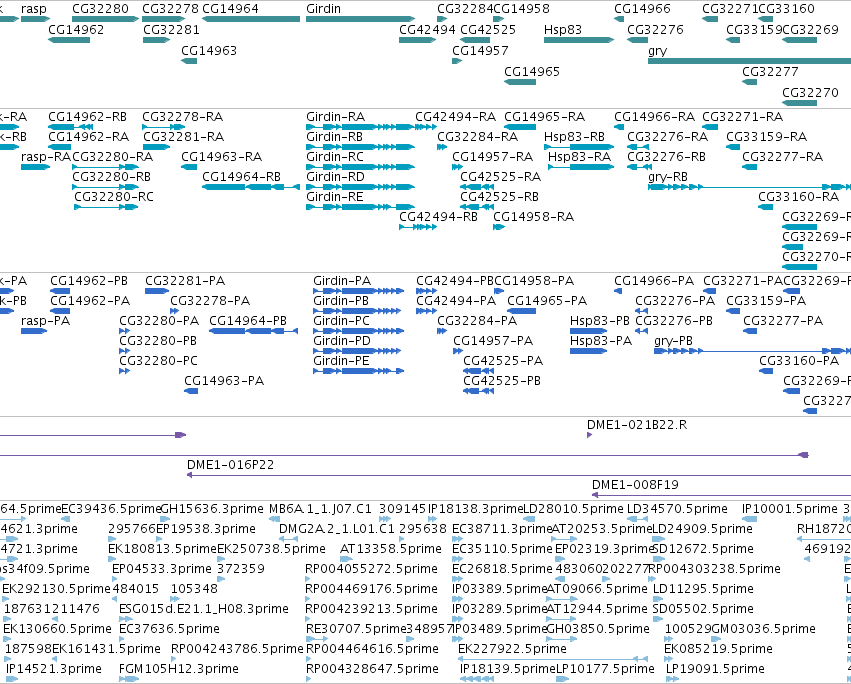Select protein Girdin-PA
Image resolution: width=851 pixels, height=684 pixels.
tap(359, 292)
